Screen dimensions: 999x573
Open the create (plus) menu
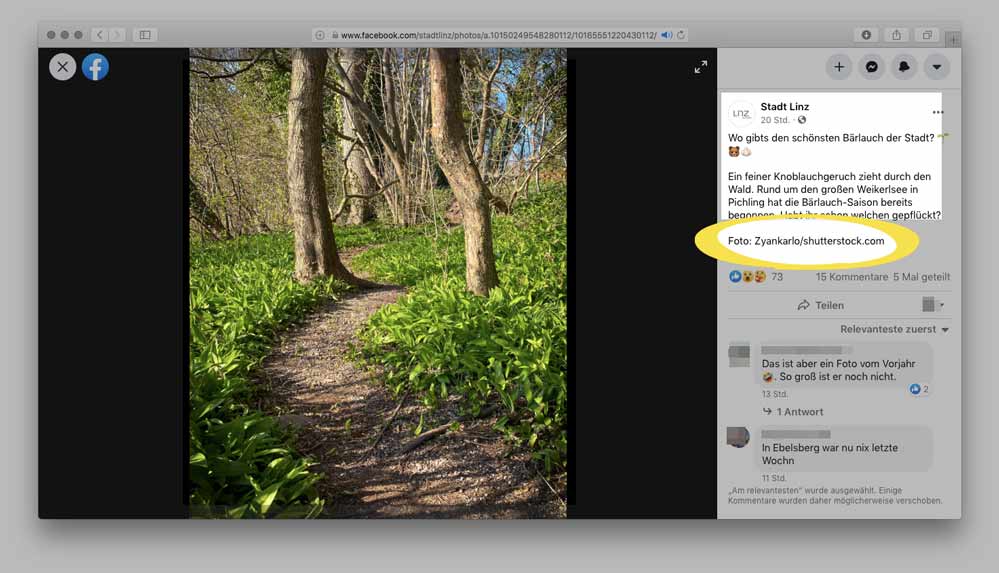pos(839,67)
